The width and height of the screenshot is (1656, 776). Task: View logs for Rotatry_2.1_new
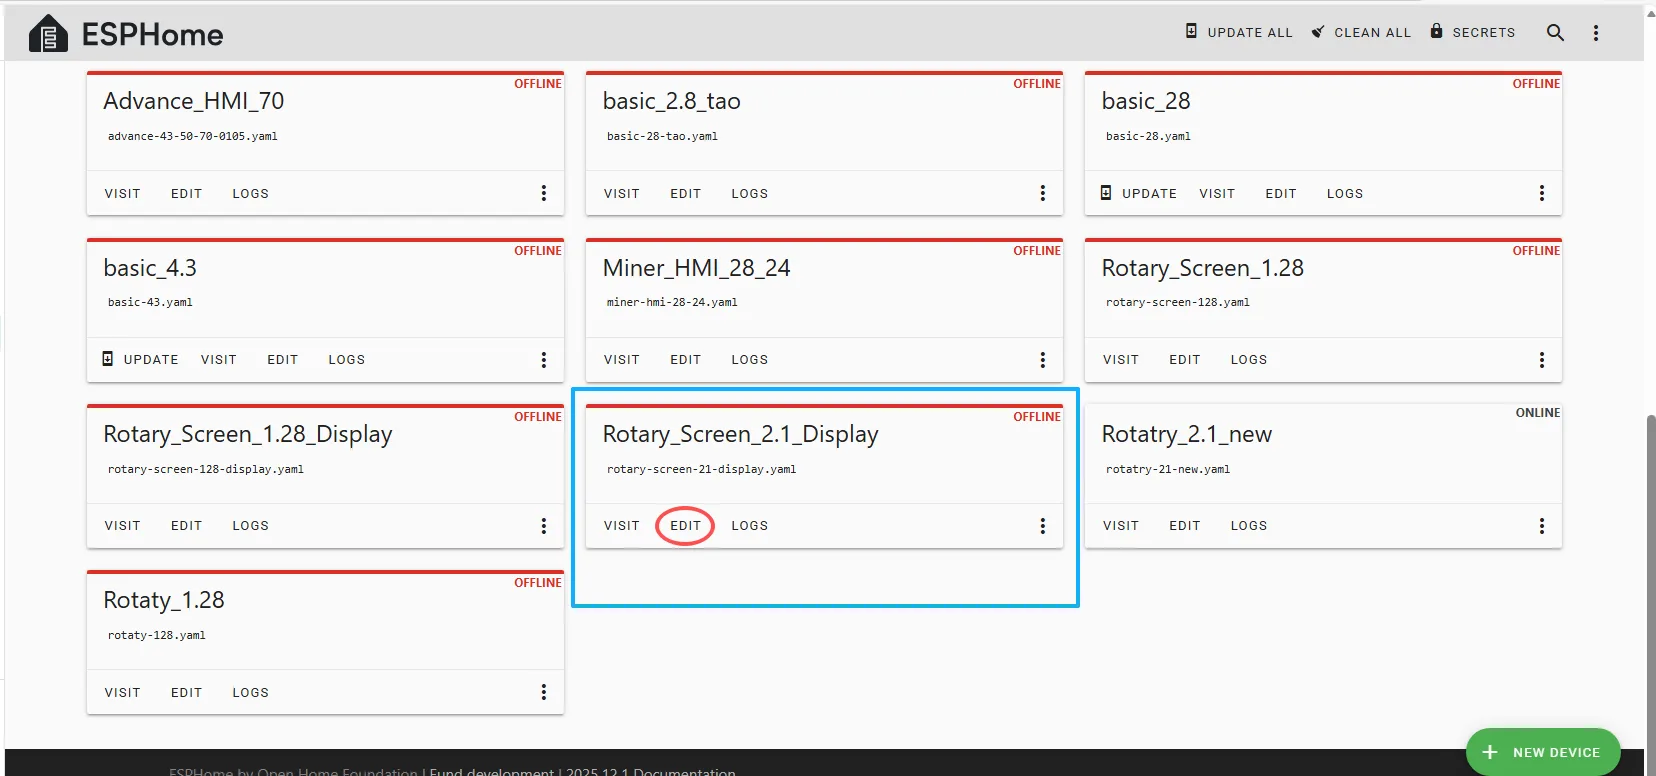(x=1248, y=526)
